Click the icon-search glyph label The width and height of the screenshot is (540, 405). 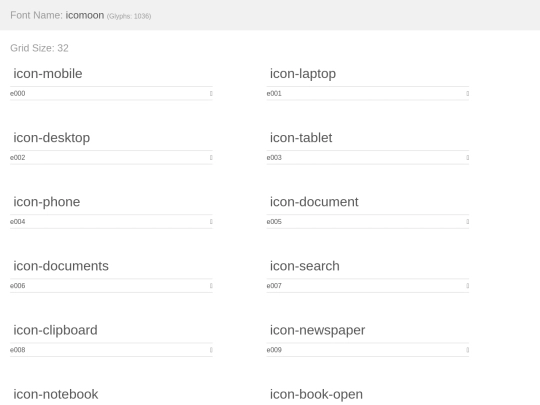305,266
